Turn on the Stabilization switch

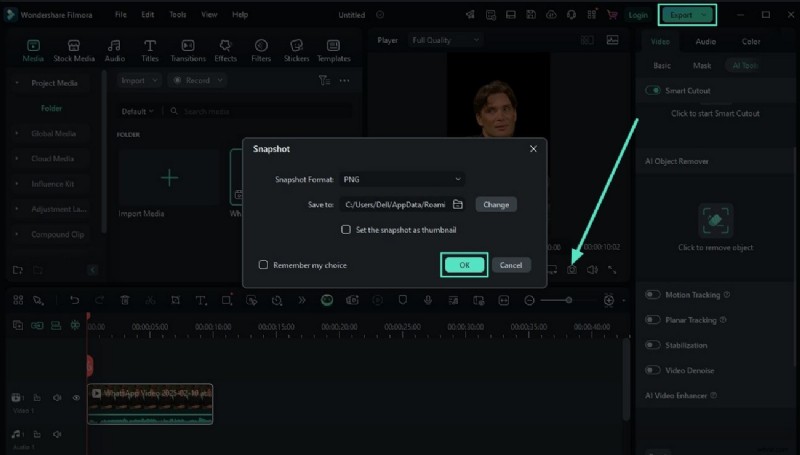(653, 345)
